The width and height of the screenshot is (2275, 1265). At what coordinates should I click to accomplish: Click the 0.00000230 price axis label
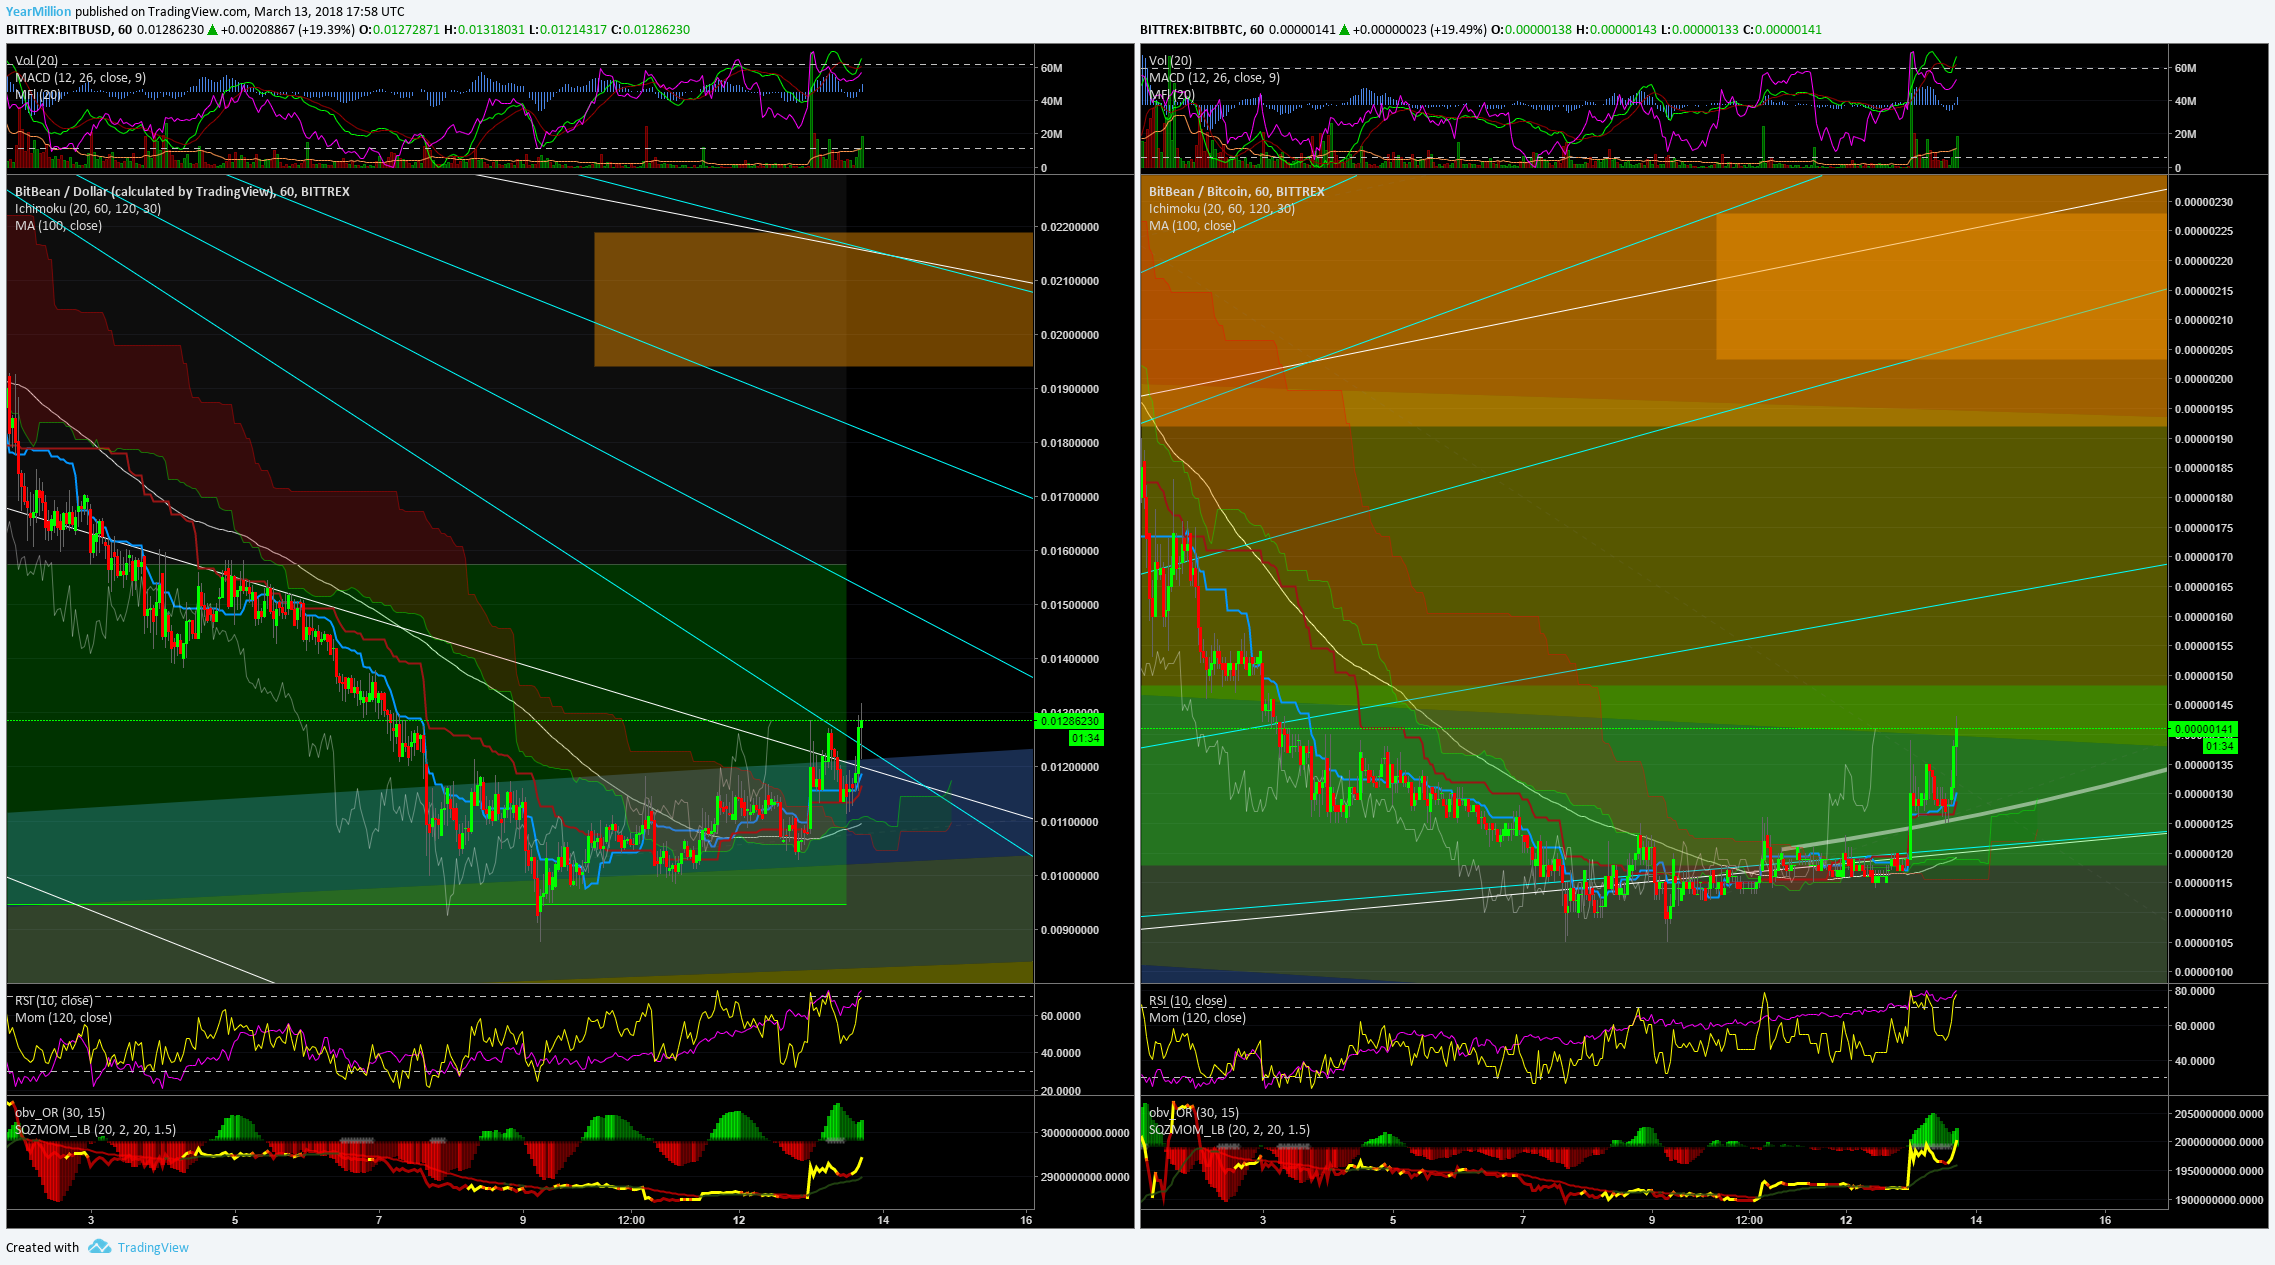click(x=2204, y=202)
